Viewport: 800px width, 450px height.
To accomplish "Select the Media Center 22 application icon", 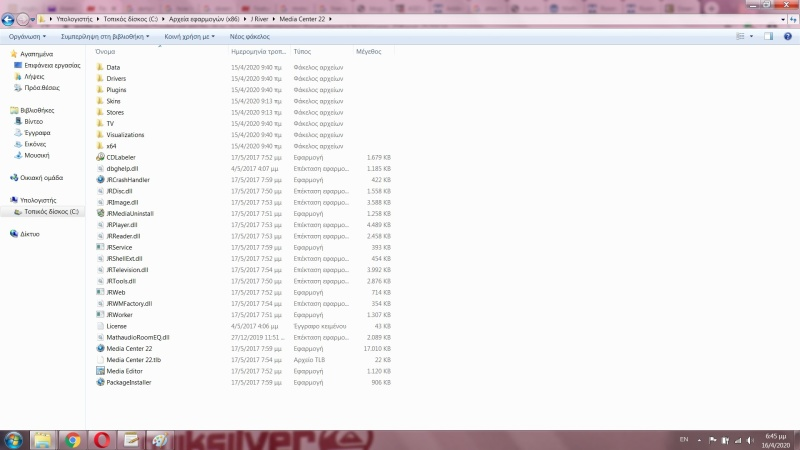I will pyautogui.click(x=100, y=348).
